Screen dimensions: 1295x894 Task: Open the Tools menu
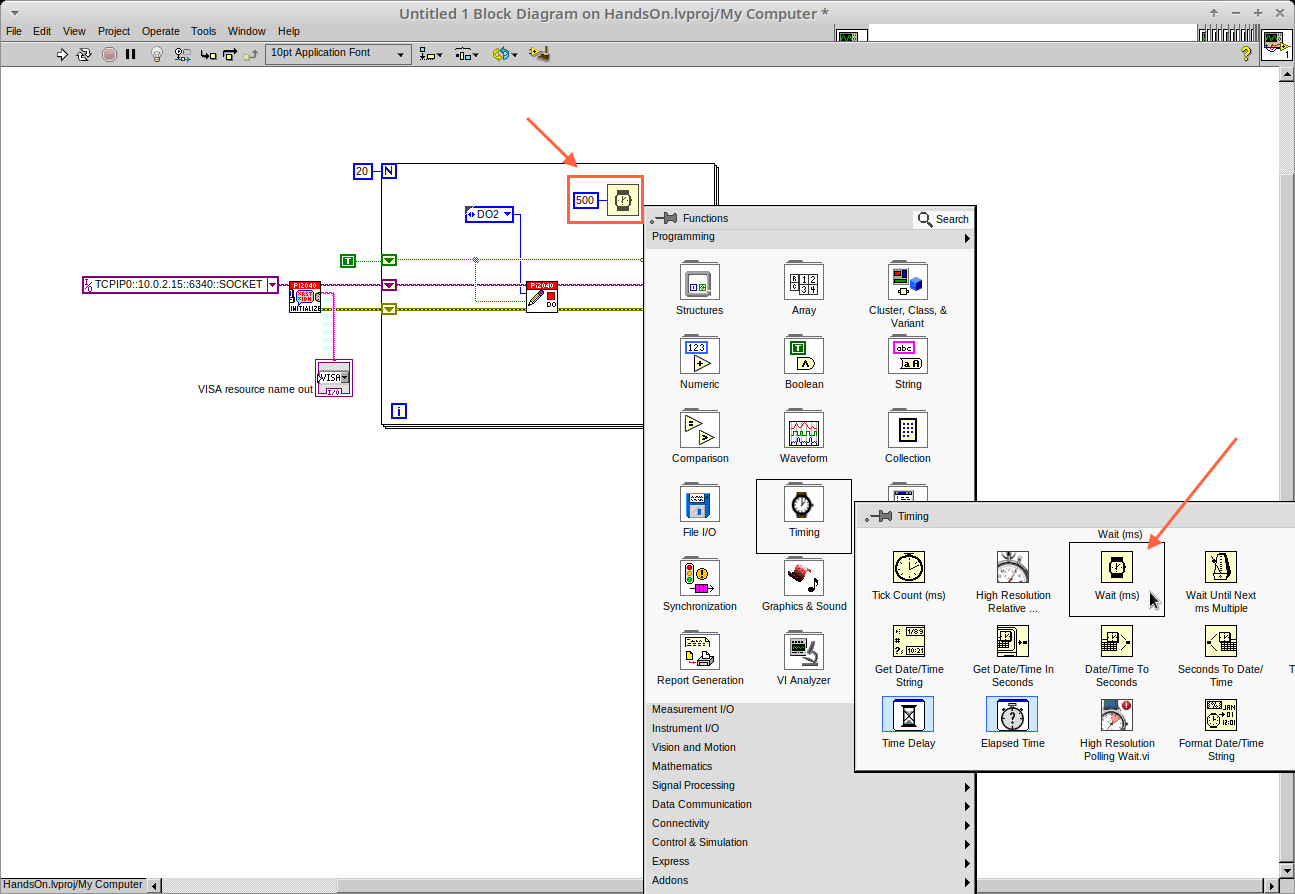click(204, 31)
